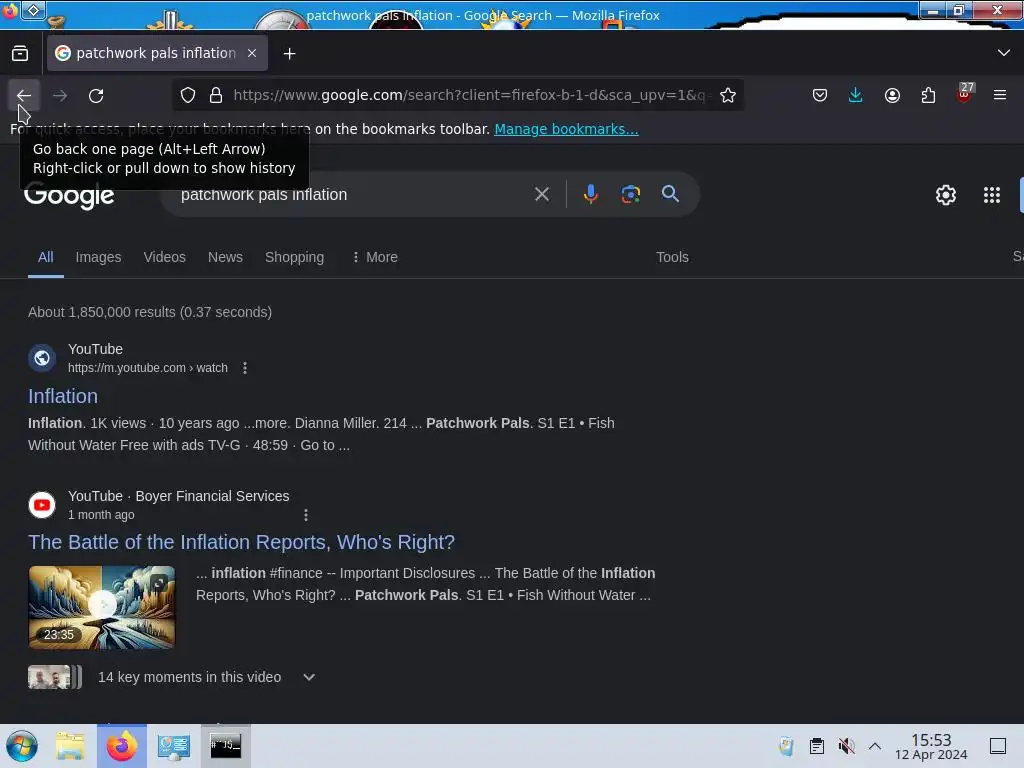Screen dimensions: 1024x768
Task: Click the YouTube favicon of second result
Action: (x=42, y=505)
